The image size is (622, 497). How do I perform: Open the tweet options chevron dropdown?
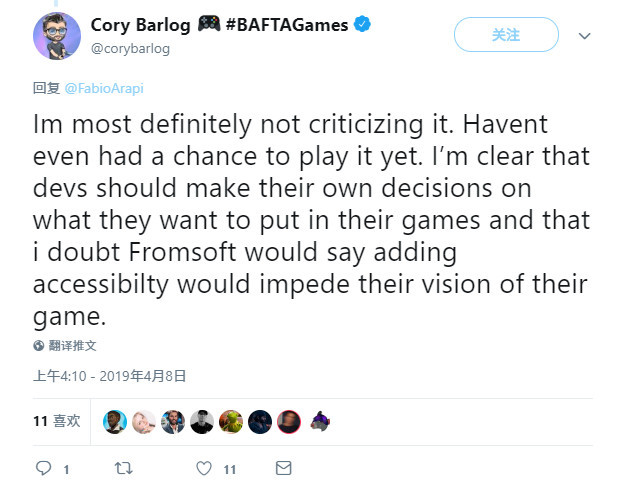[x=585, y=35]
